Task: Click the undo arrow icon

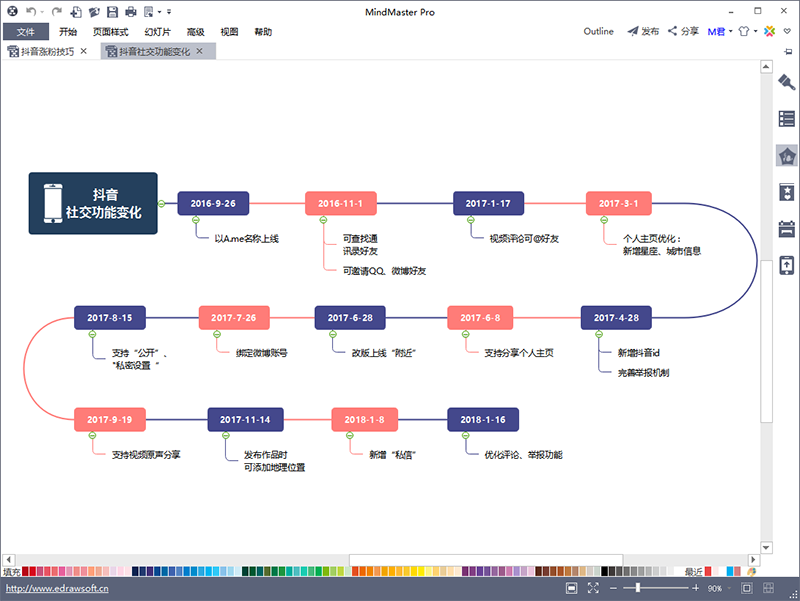Action: point(31,11)
